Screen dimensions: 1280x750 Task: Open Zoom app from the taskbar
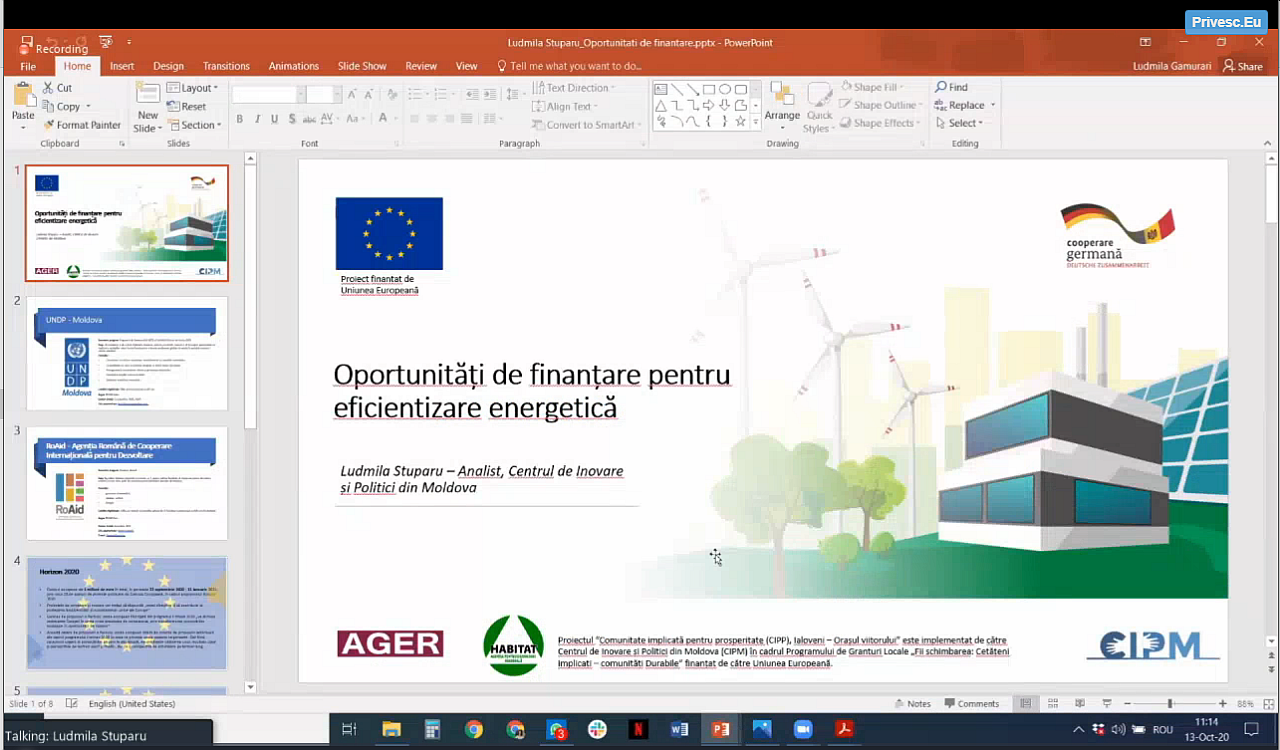pos(803,729)
